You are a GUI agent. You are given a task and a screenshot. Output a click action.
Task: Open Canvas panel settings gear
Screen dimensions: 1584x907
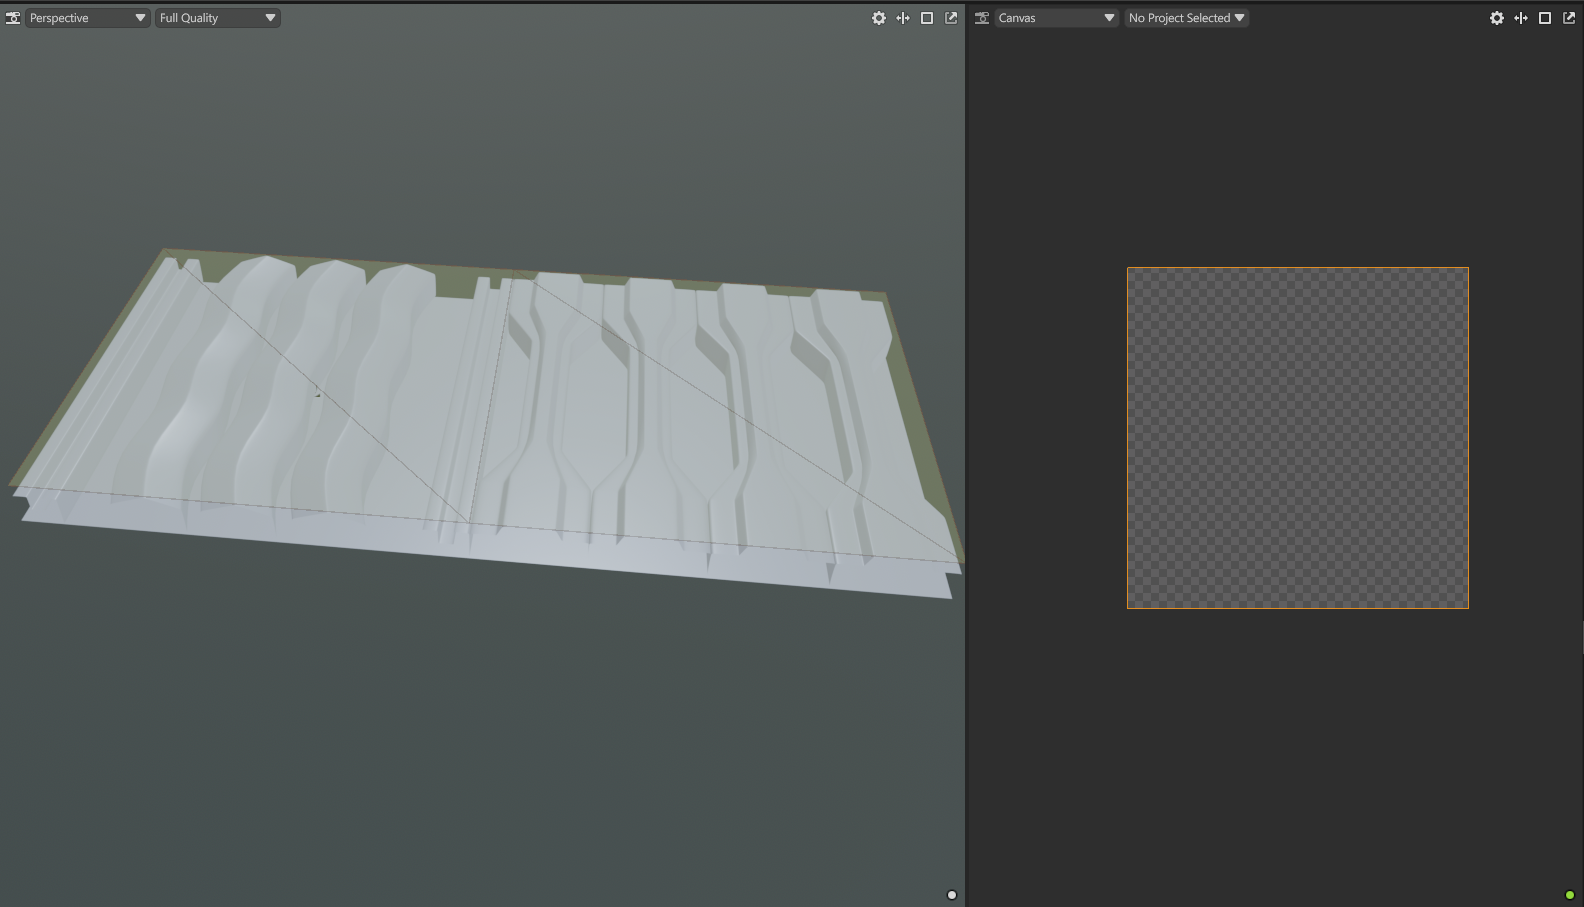point(1496,18)
